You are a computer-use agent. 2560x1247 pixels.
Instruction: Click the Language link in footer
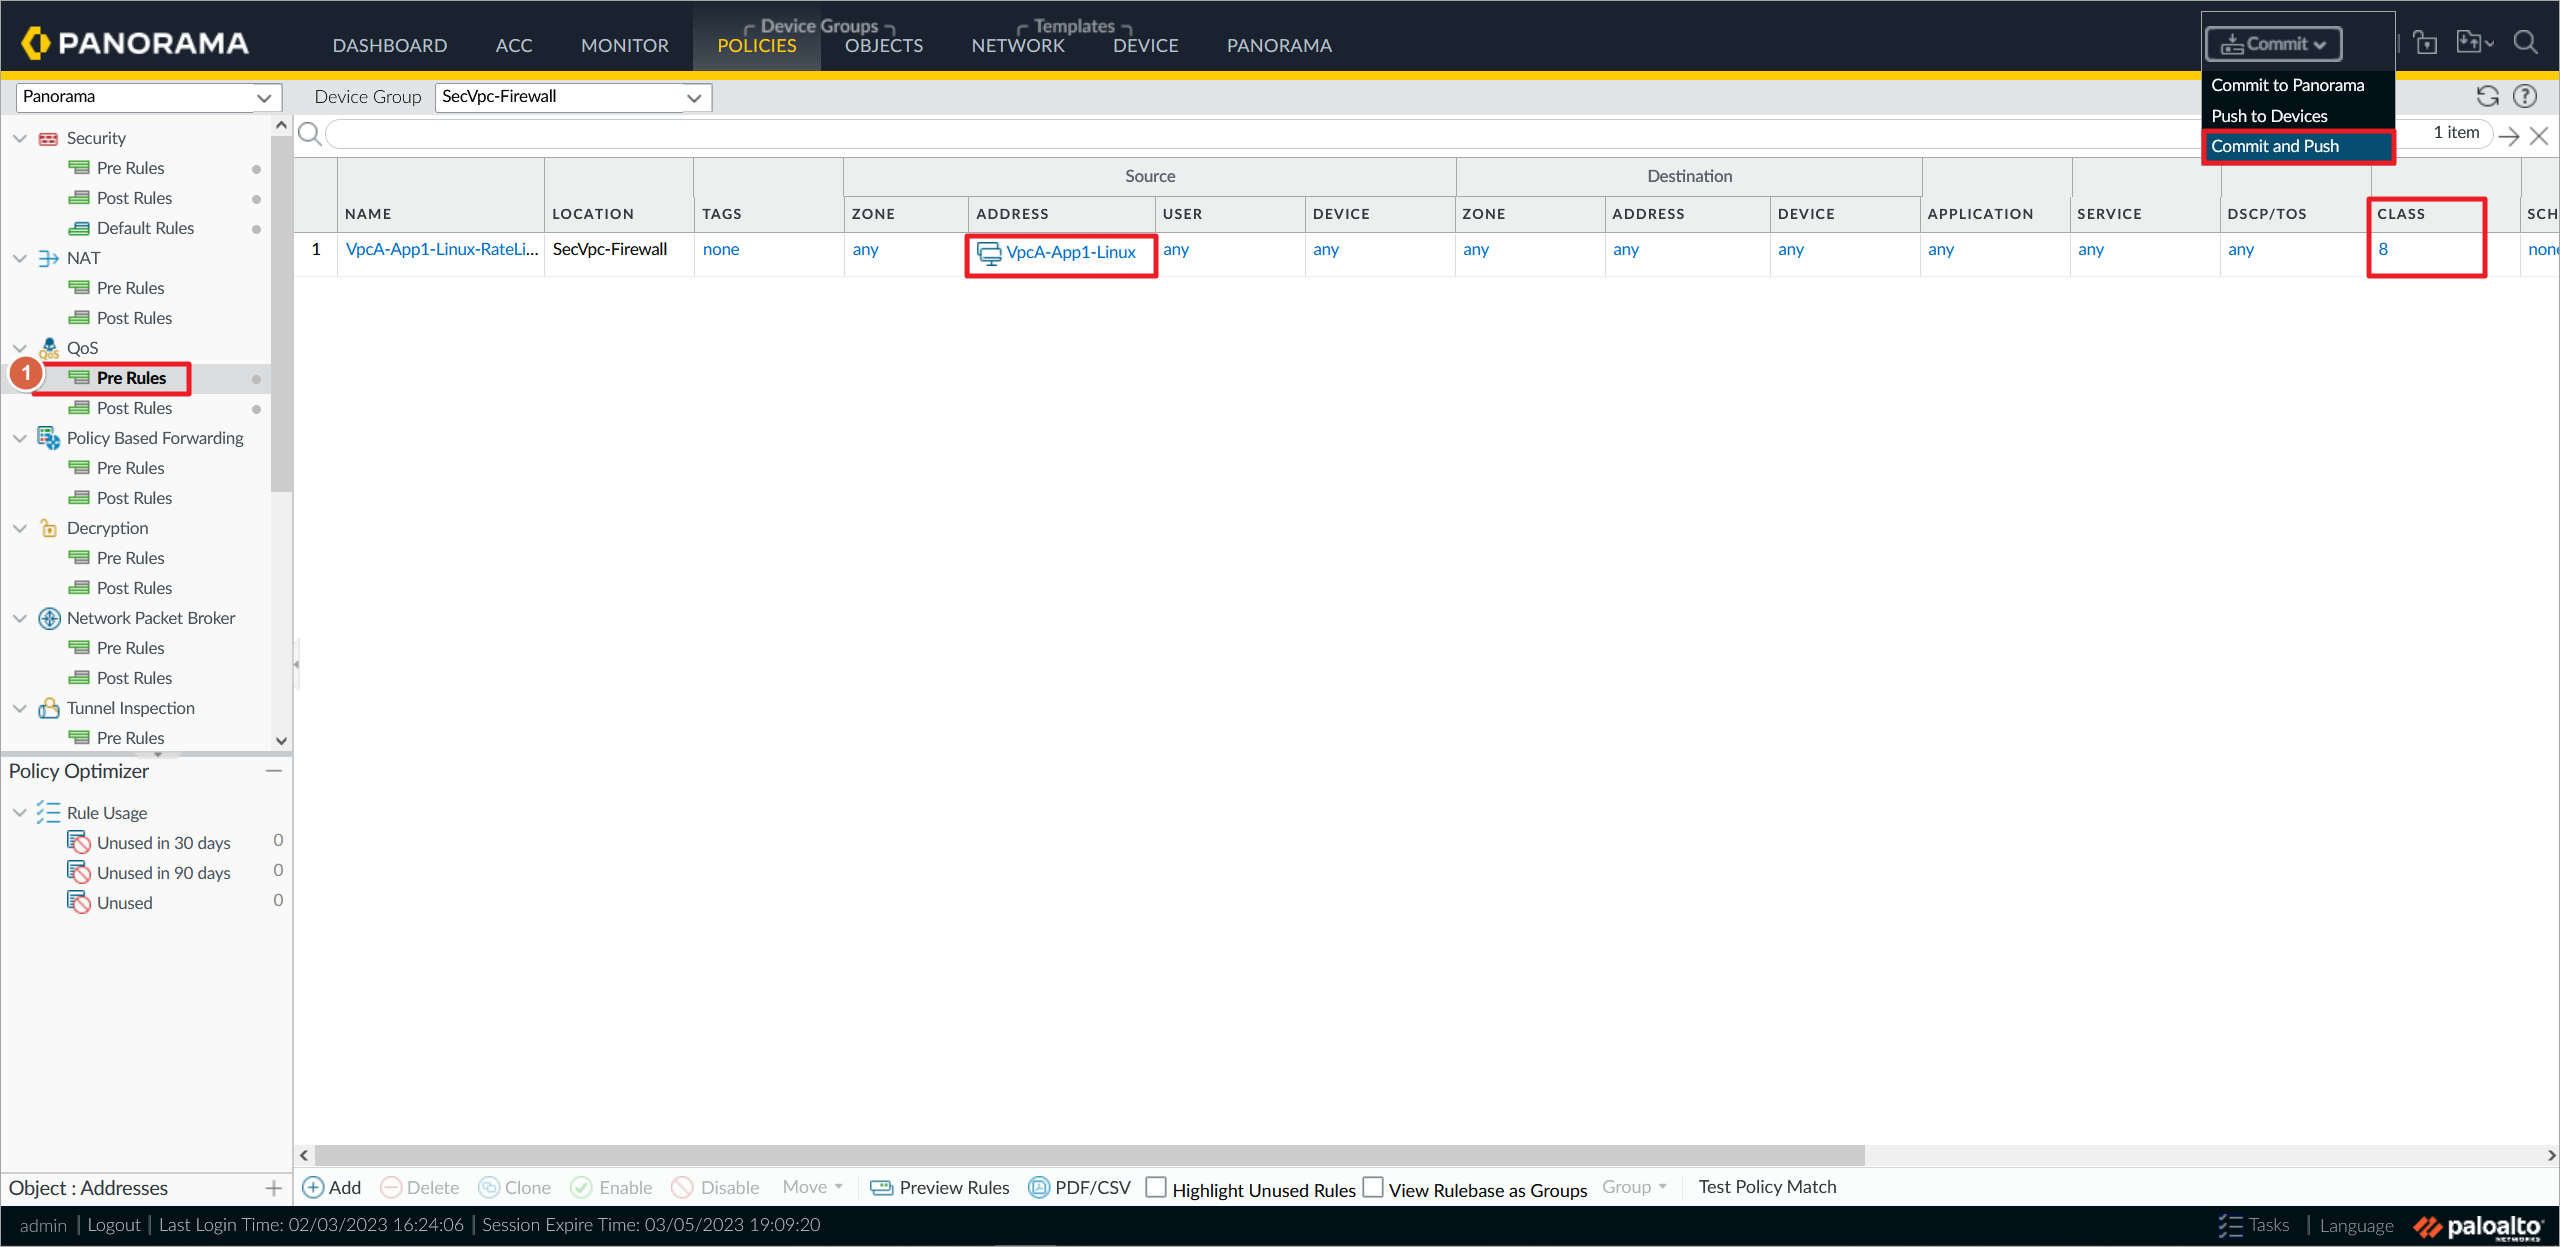coord(2356,1226)
